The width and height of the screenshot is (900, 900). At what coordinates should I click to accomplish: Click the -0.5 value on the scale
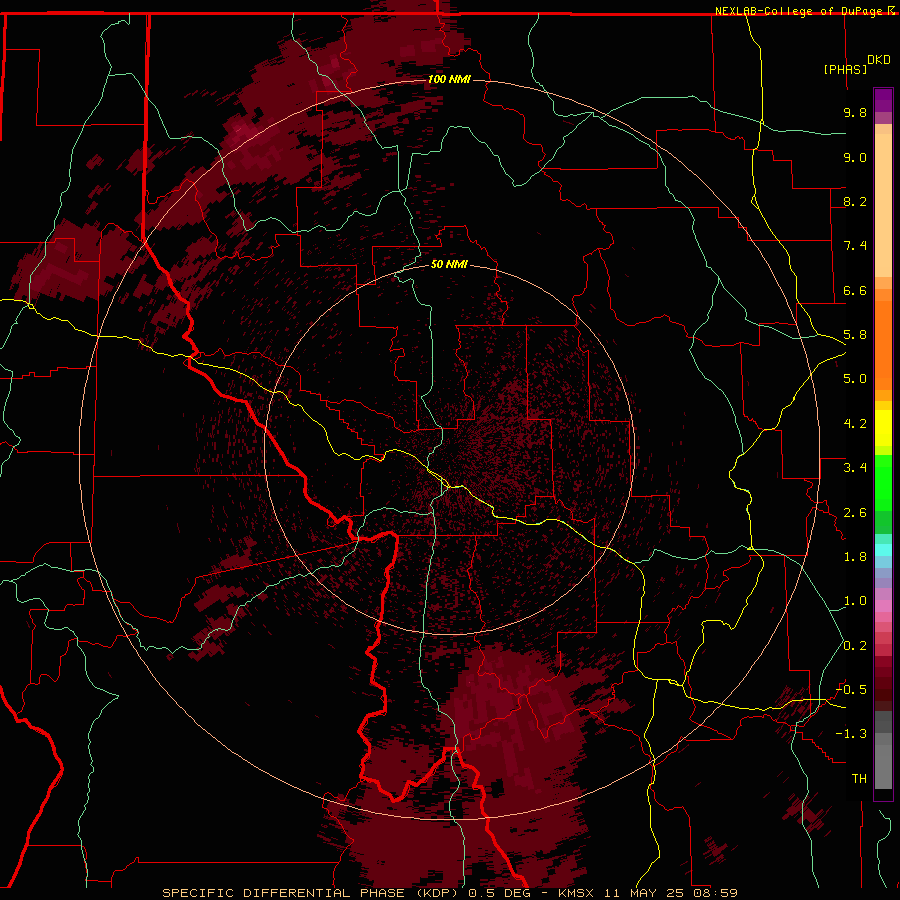tap(851, 690)
